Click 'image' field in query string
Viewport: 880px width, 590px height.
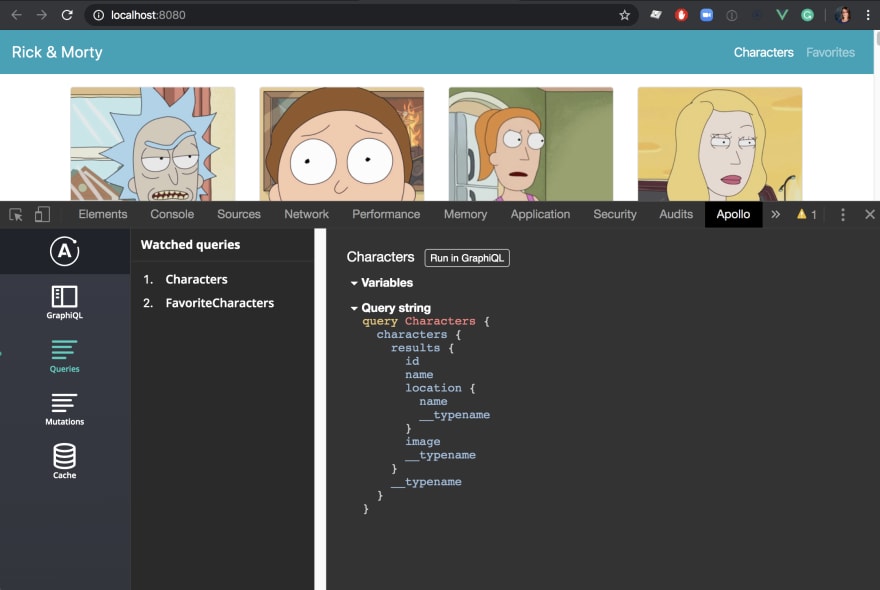click(423, 441)
